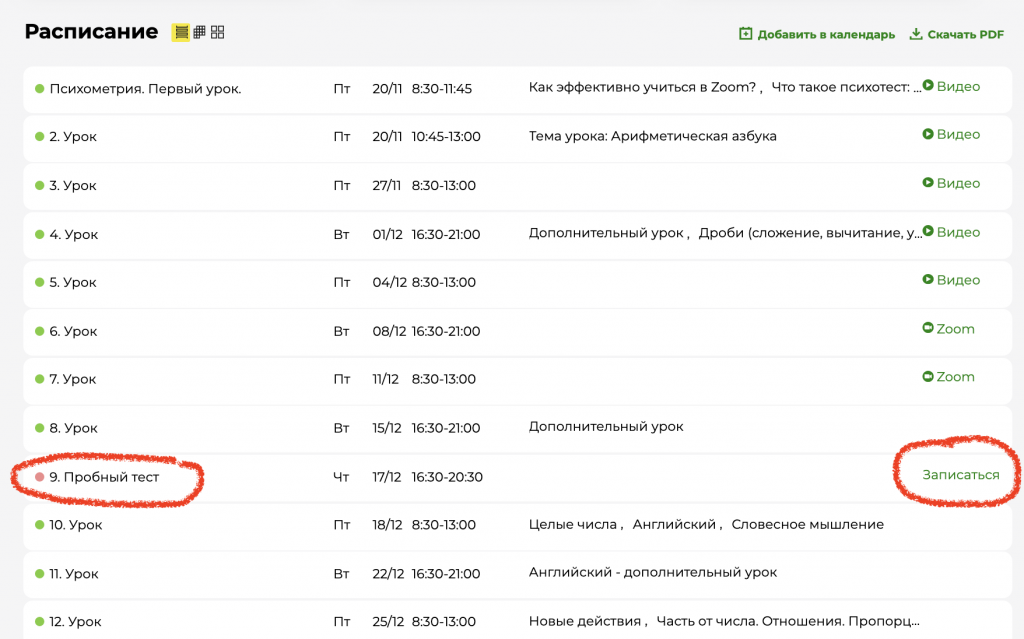Viewport: 1024px width, 639px height.
Task: Click play icon for lesson 5 video
Action: 927,280
